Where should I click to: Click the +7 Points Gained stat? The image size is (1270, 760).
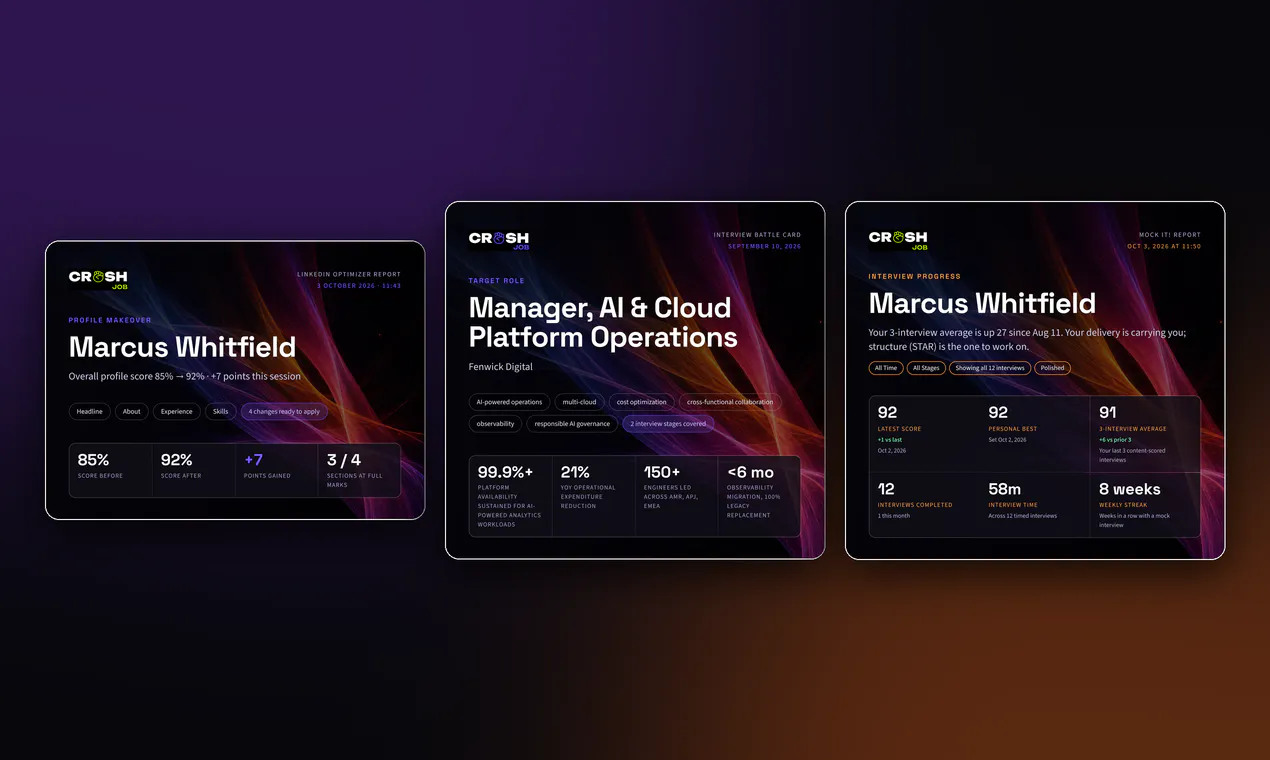click(276, 470)
